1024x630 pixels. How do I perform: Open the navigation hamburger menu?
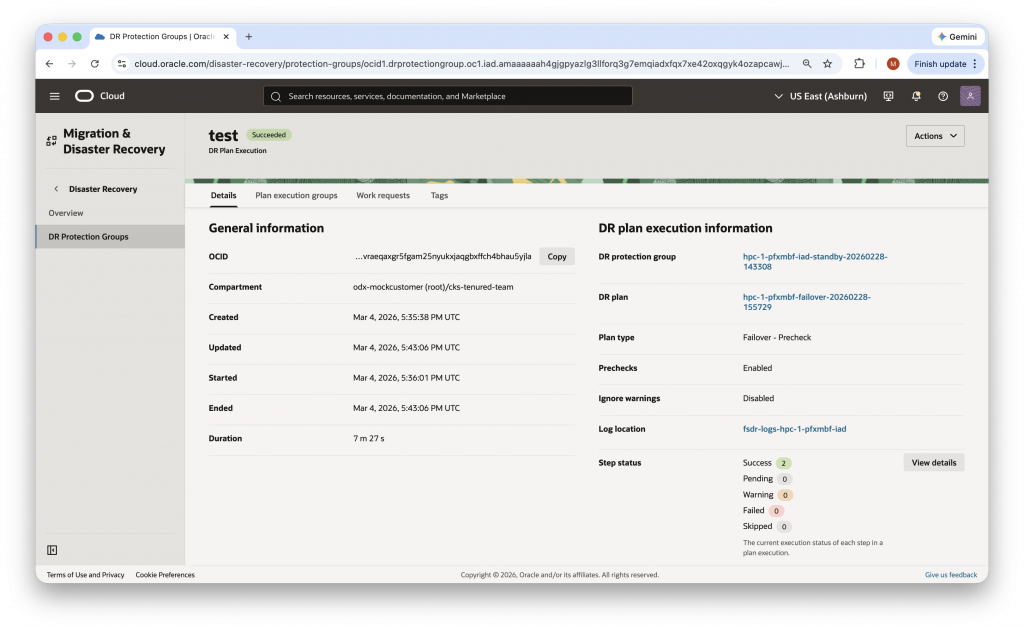(54, 96)
